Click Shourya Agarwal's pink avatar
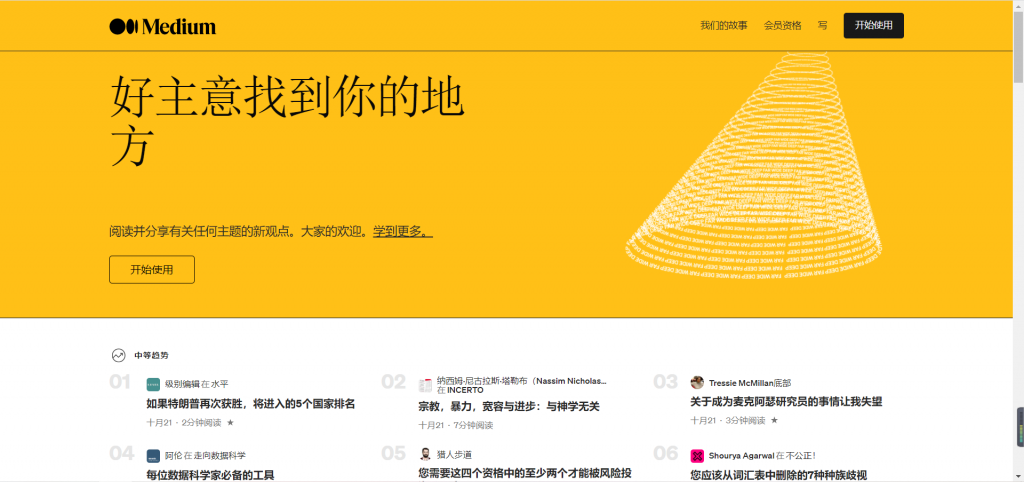The width and height of the screenshot is (1024, 482). click(697, 455)
